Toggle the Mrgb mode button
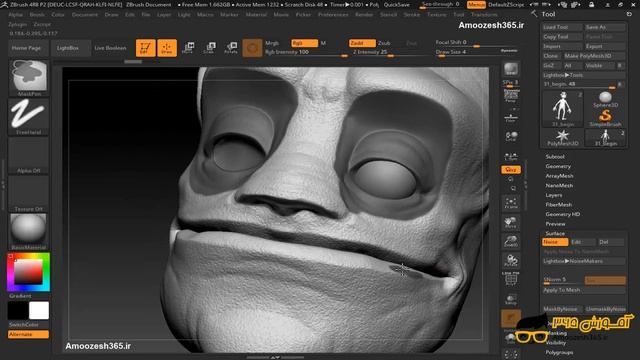Image resolution: width=640 pixels, height=360 pixels. (272, 43)
